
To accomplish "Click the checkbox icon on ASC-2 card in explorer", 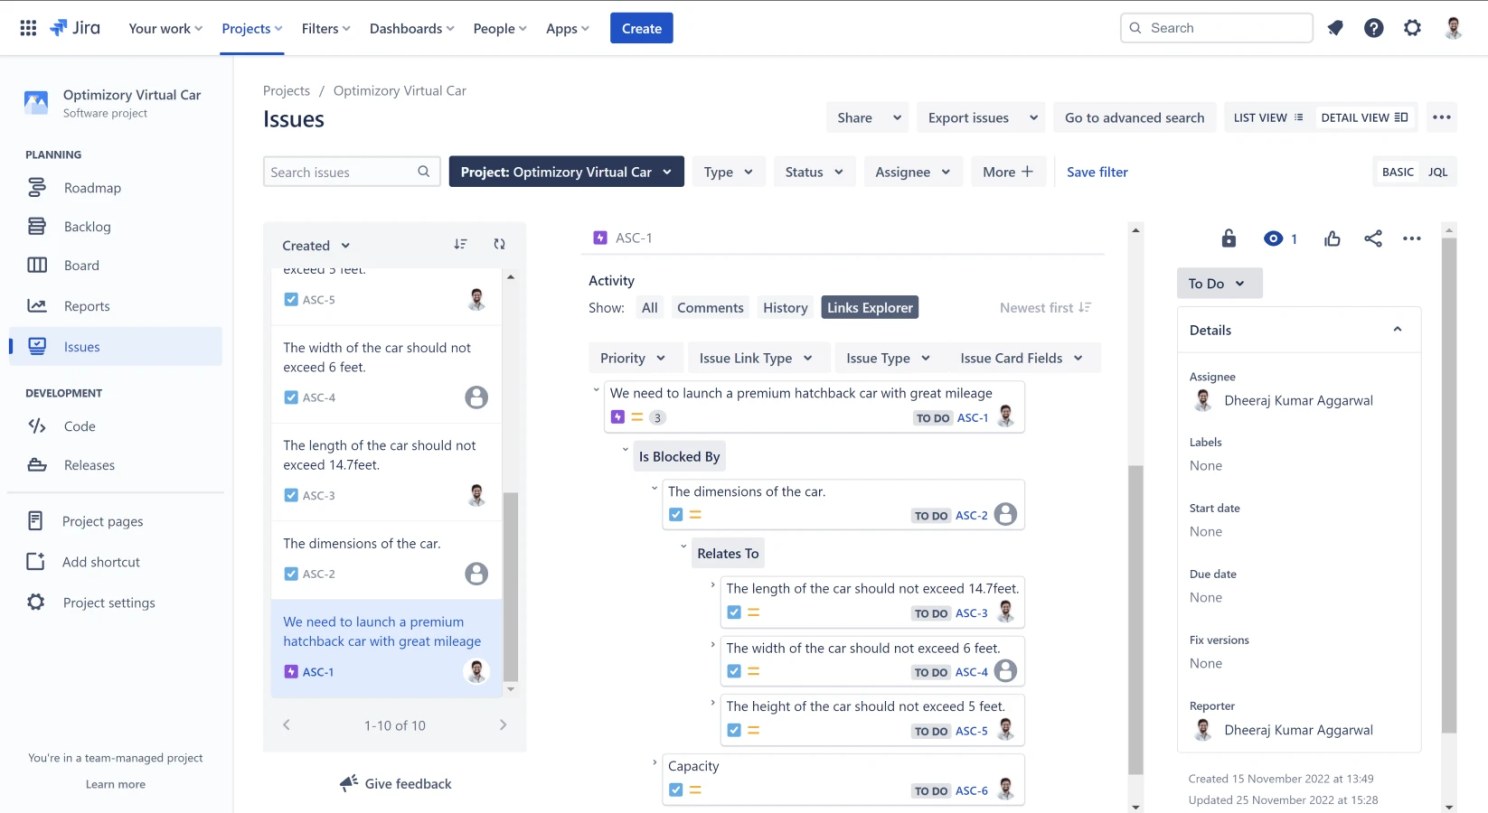I will pyautogui.click(x=676, y=515).
